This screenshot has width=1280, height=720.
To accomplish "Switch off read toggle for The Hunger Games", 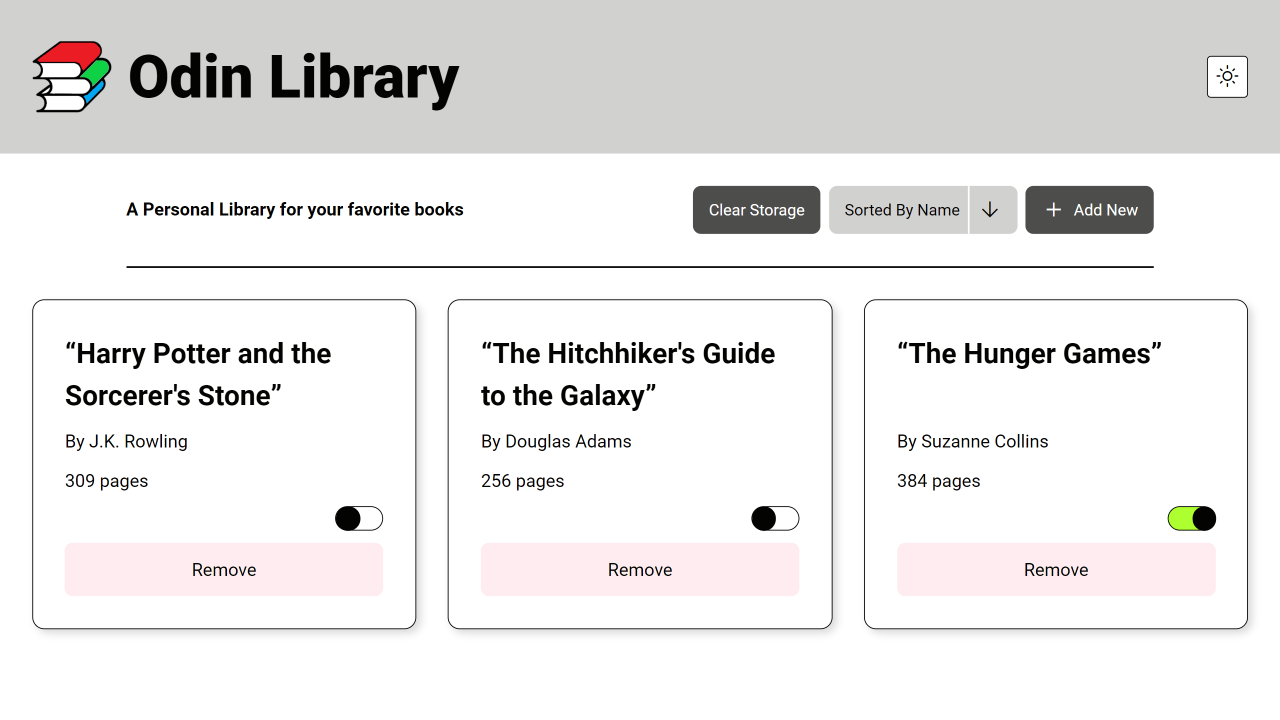I will click(1192, 518).
